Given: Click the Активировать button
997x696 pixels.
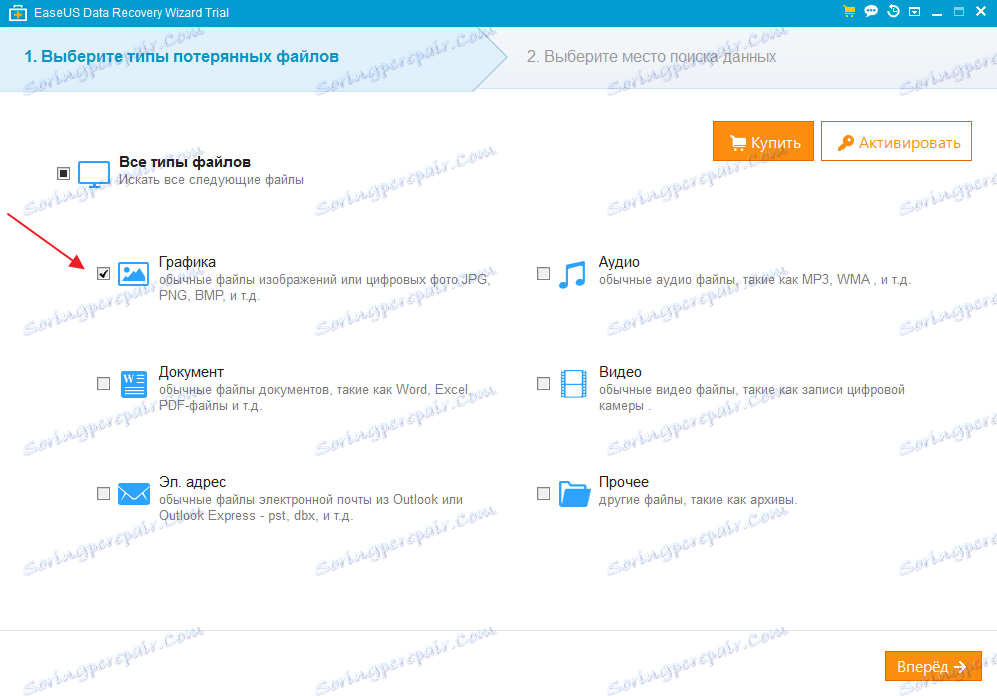Looking at the screenshot, I should coord(897,141).
